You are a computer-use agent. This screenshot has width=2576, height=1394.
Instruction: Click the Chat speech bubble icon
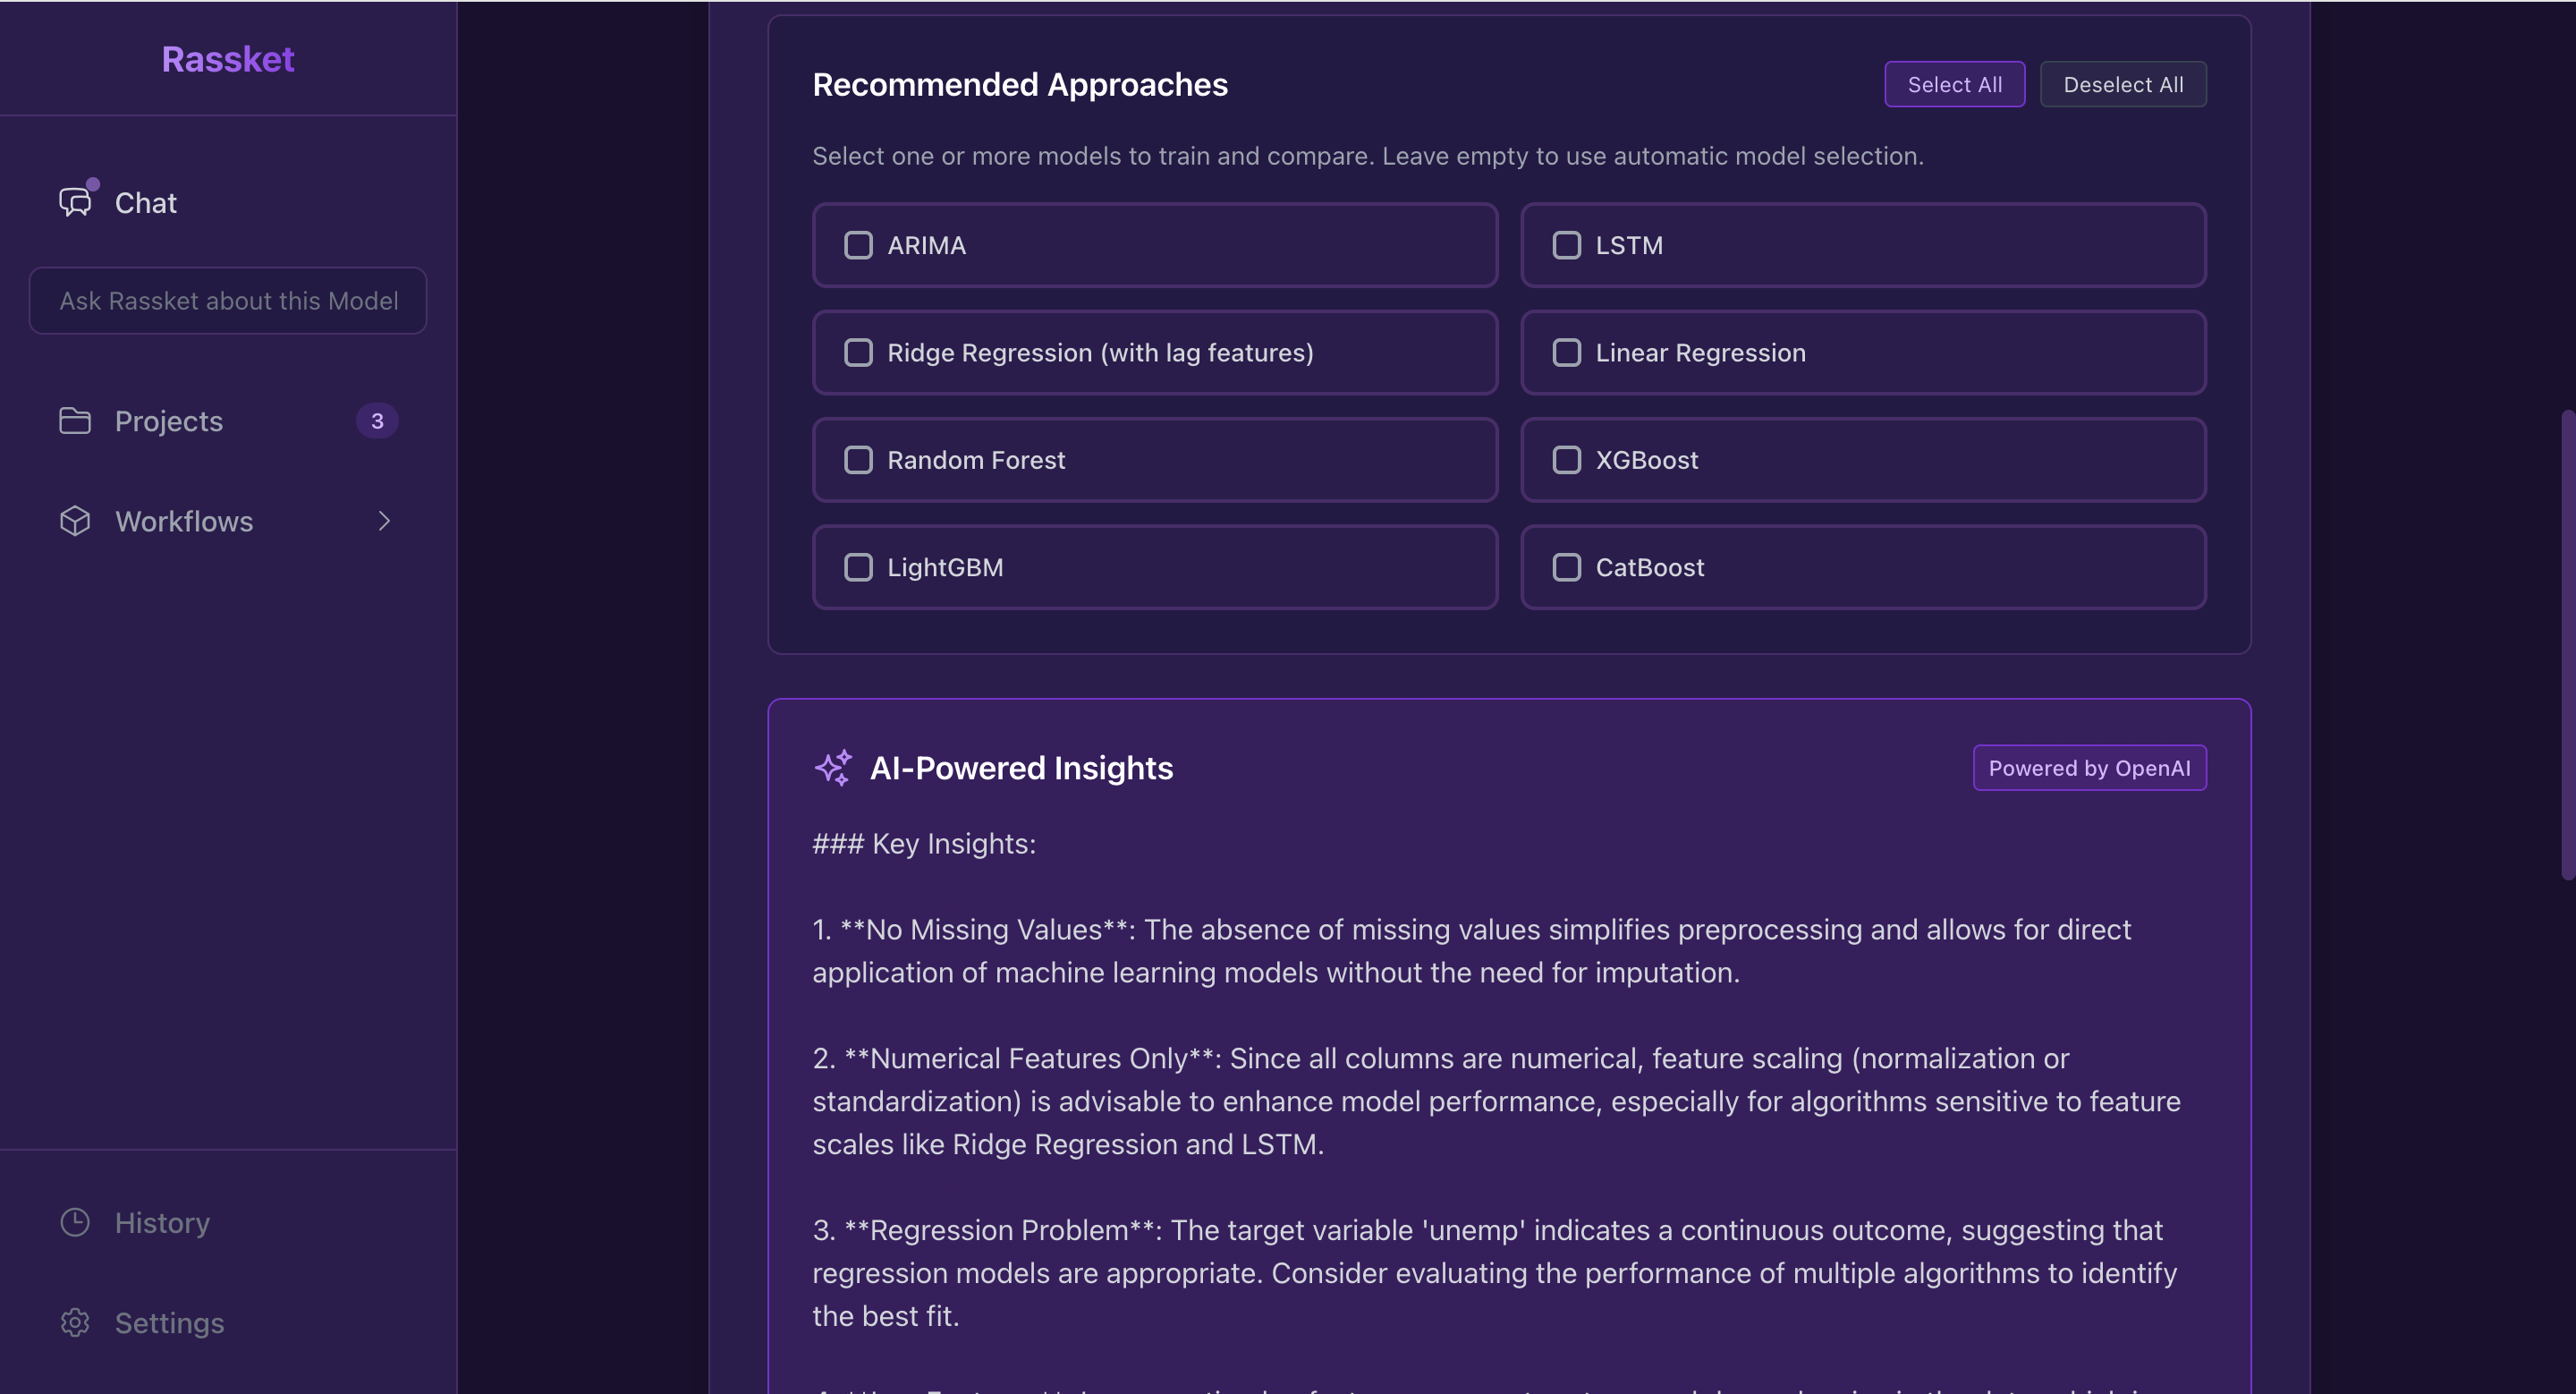75,202
